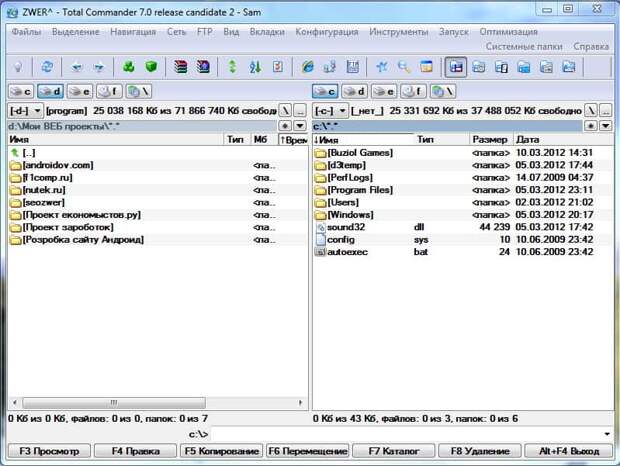Image resolution: width=620 pixels, height=466 pixels.
Task: Click the lightbulb icon in toolbar
Action: pos(18,67)
